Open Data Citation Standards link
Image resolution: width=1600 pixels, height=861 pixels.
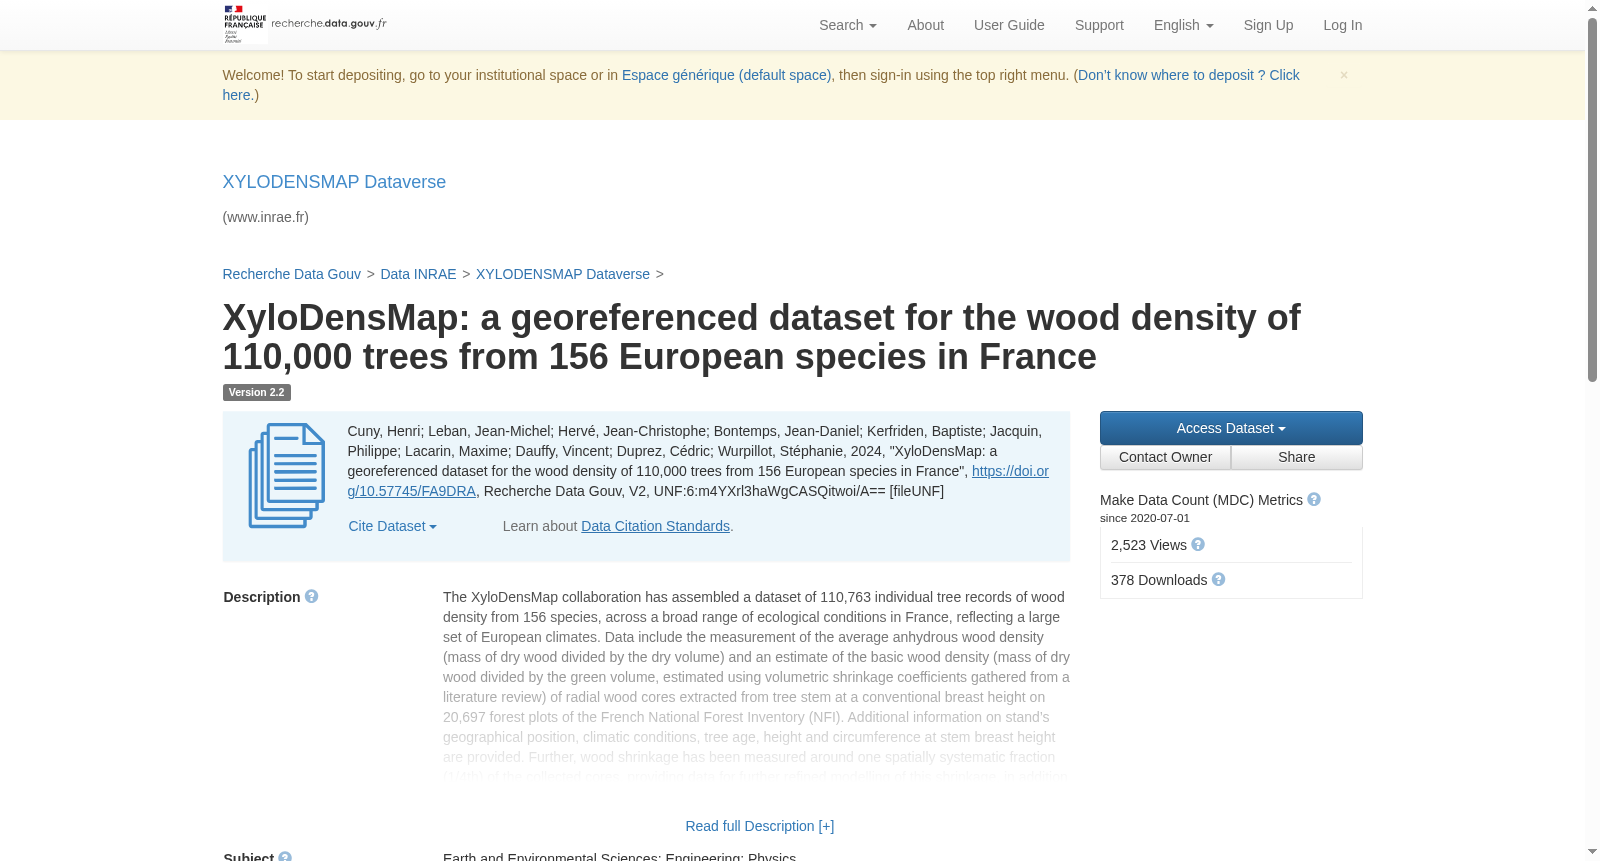coord(655,526)
